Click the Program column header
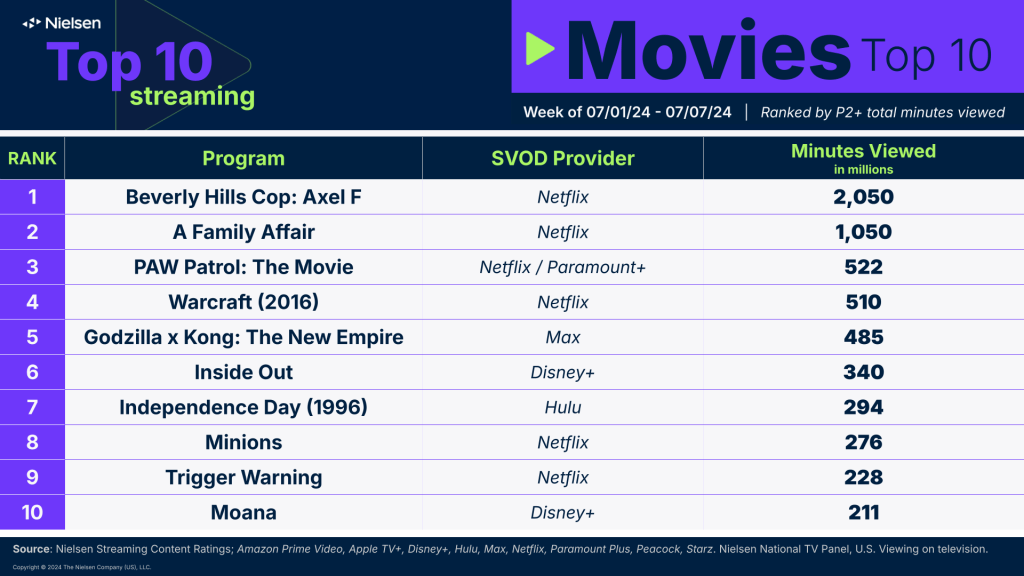This screenshot has height=576, width=1024. point(244,158)
